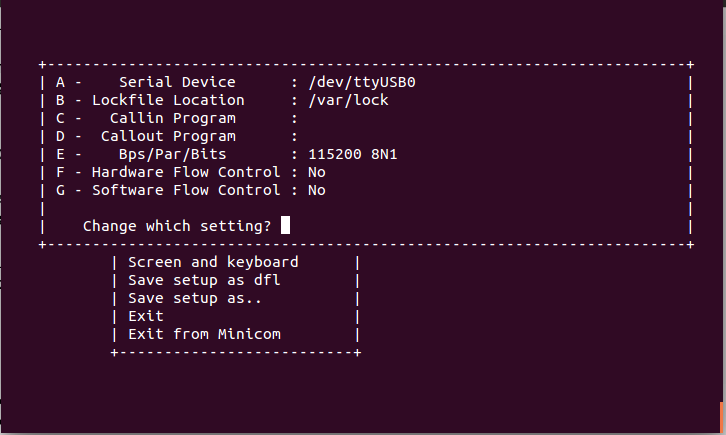Click the Software Flow Control No value
Screen dimensions: 726x435
tap(317, 190)
